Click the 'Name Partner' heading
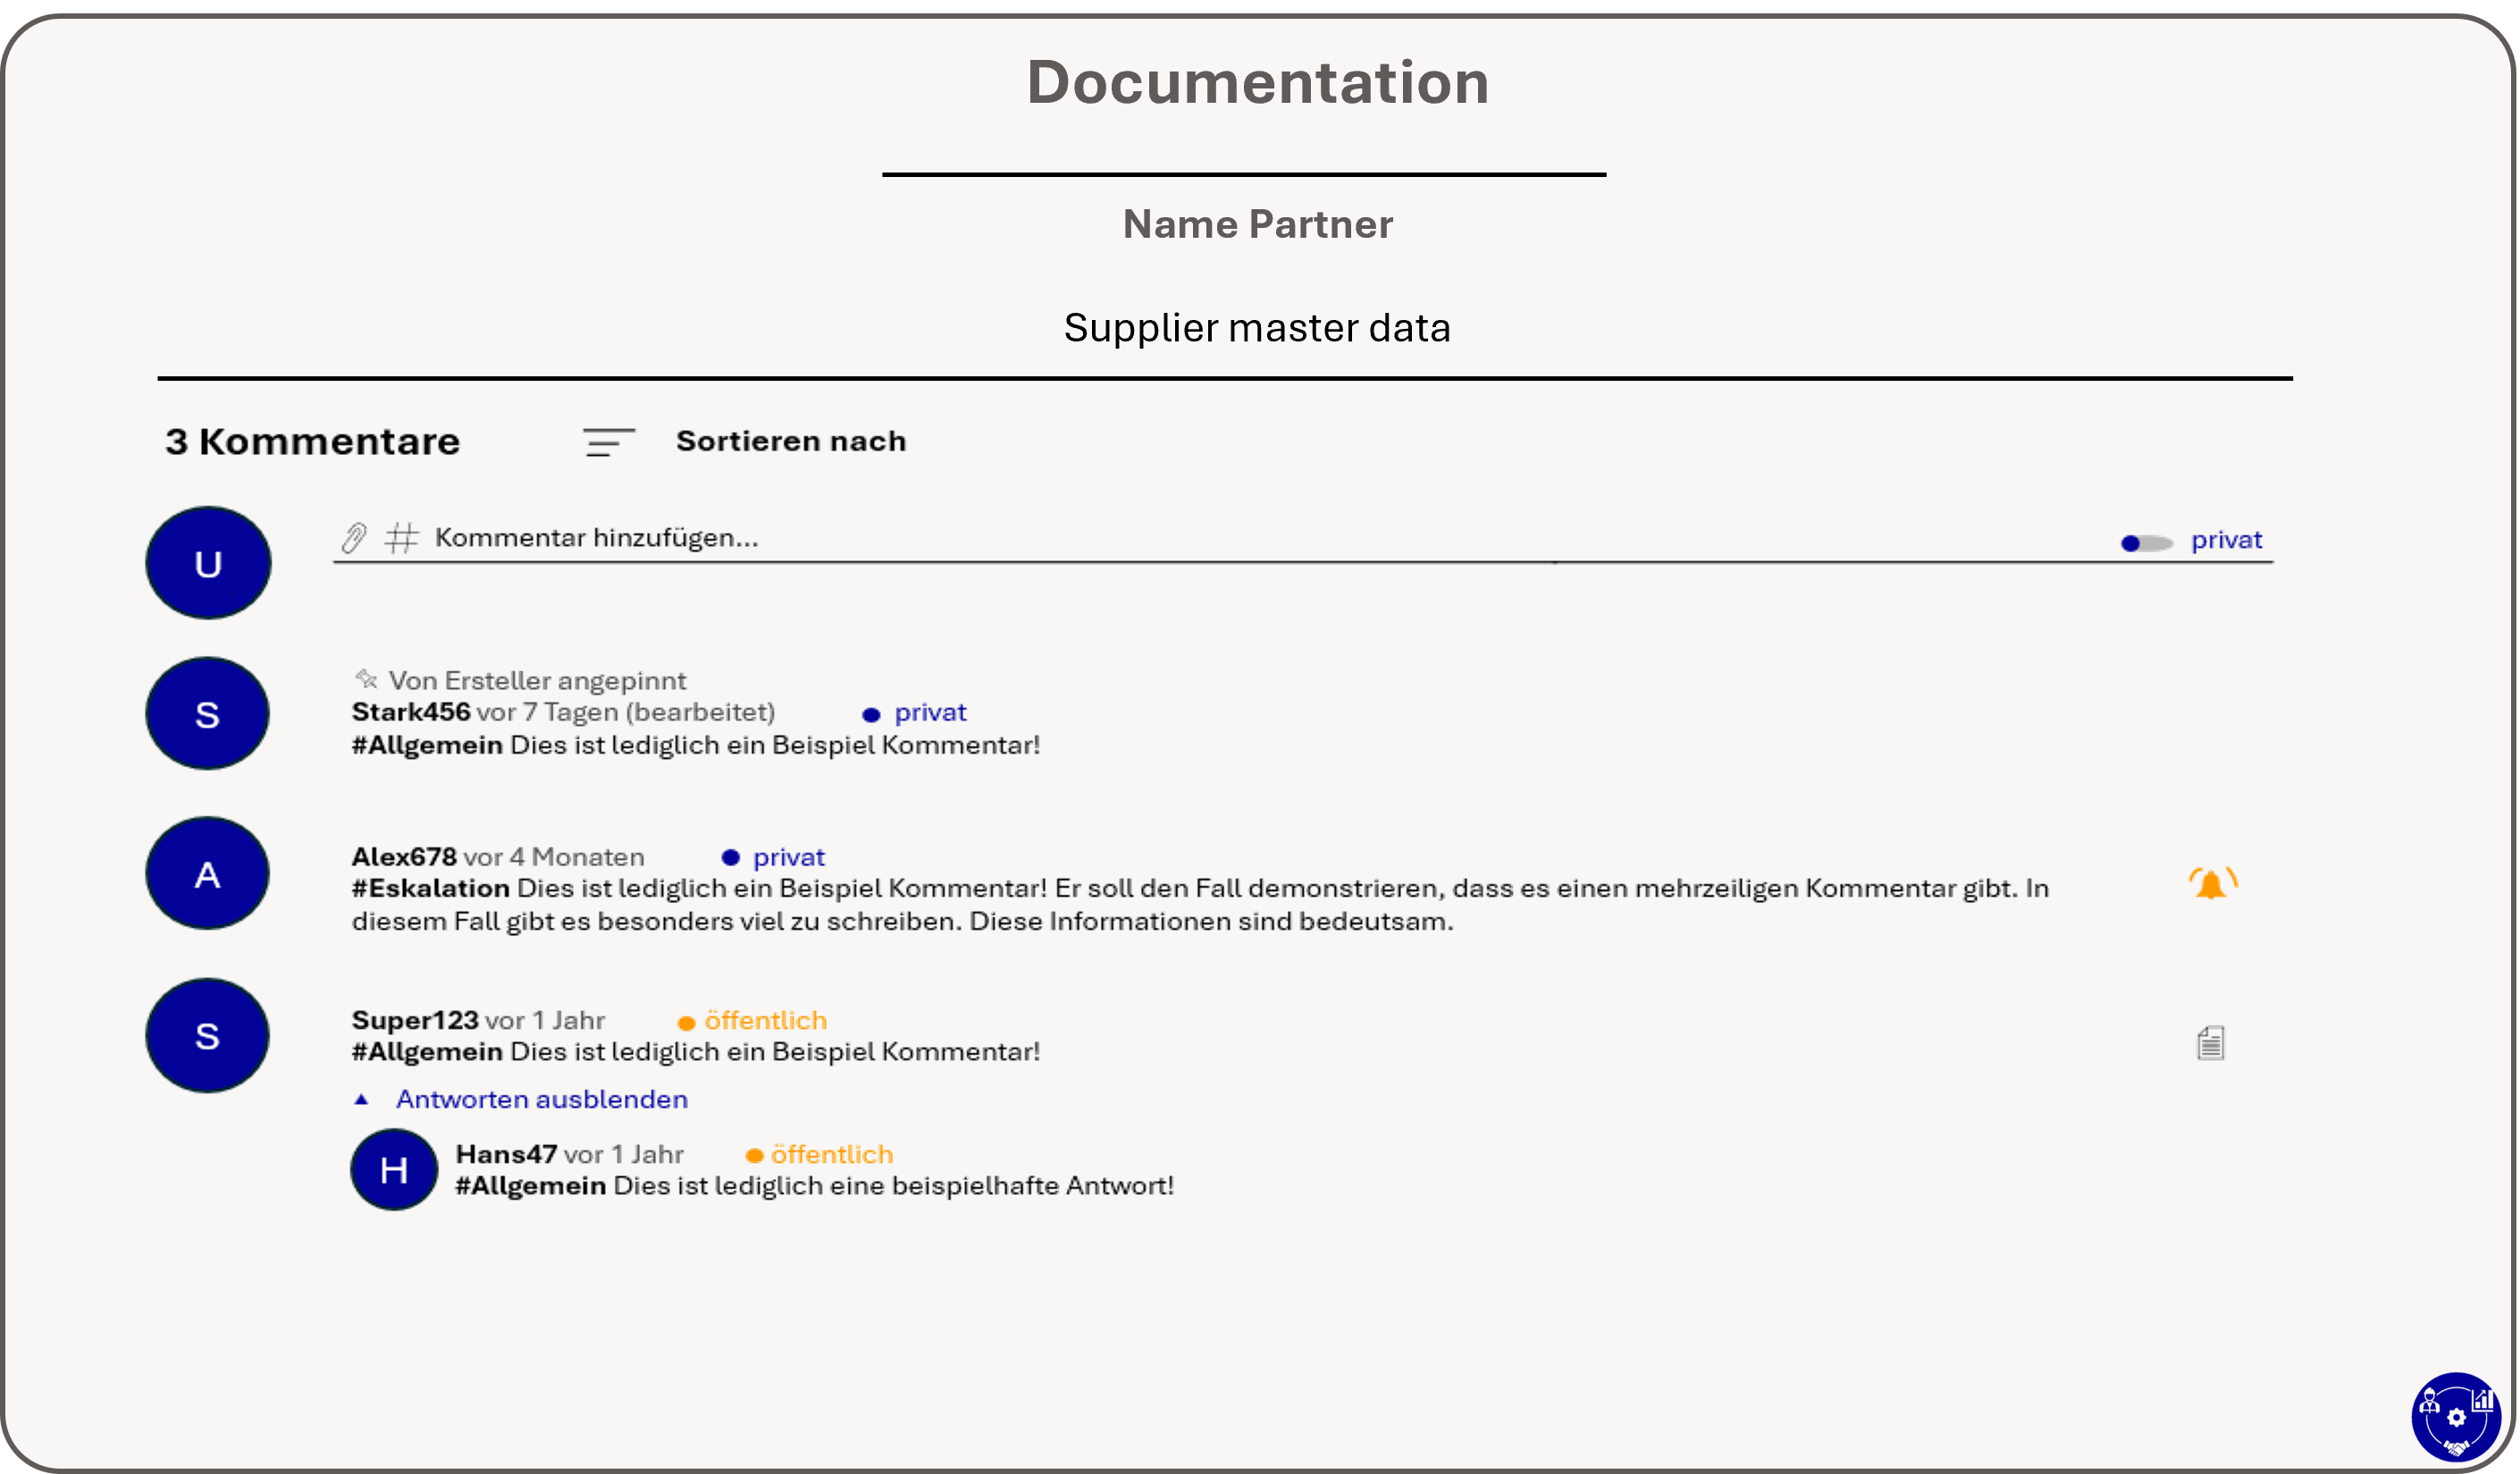 [x=1257, y=224]
